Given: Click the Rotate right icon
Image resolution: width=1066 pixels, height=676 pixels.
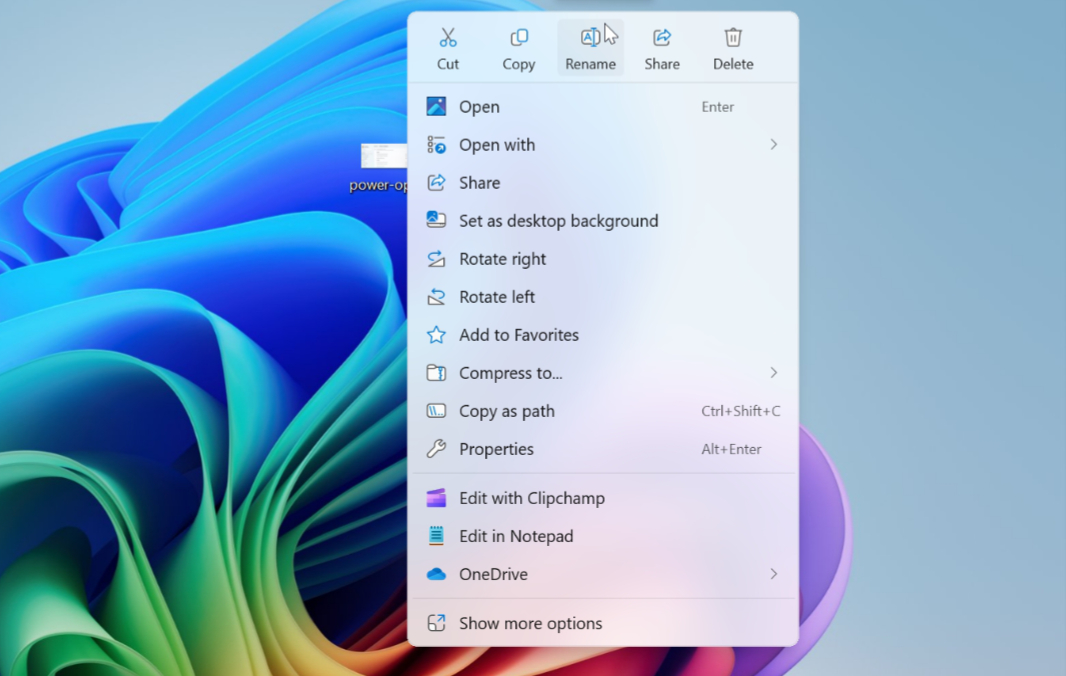Looking at the screenshot, I should [436, 259].
